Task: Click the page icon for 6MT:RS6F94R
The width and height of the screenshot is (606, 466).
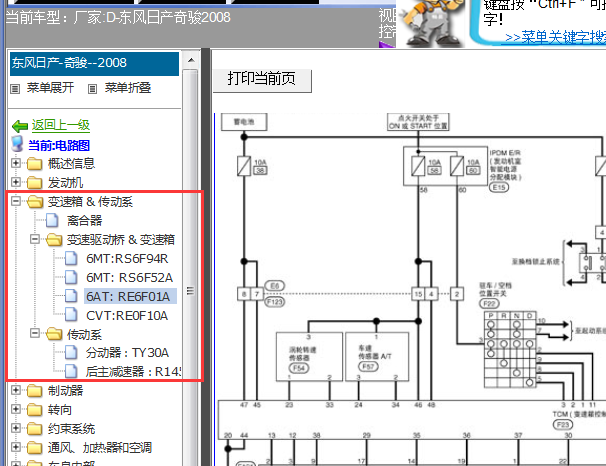Action: point(71,258)
